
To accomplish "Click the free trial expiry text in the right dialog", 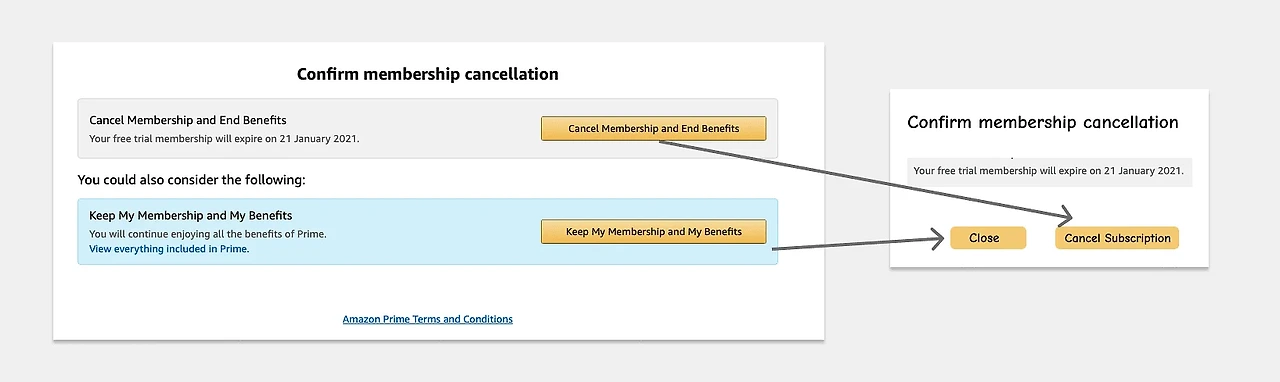I will point(1048,171).
